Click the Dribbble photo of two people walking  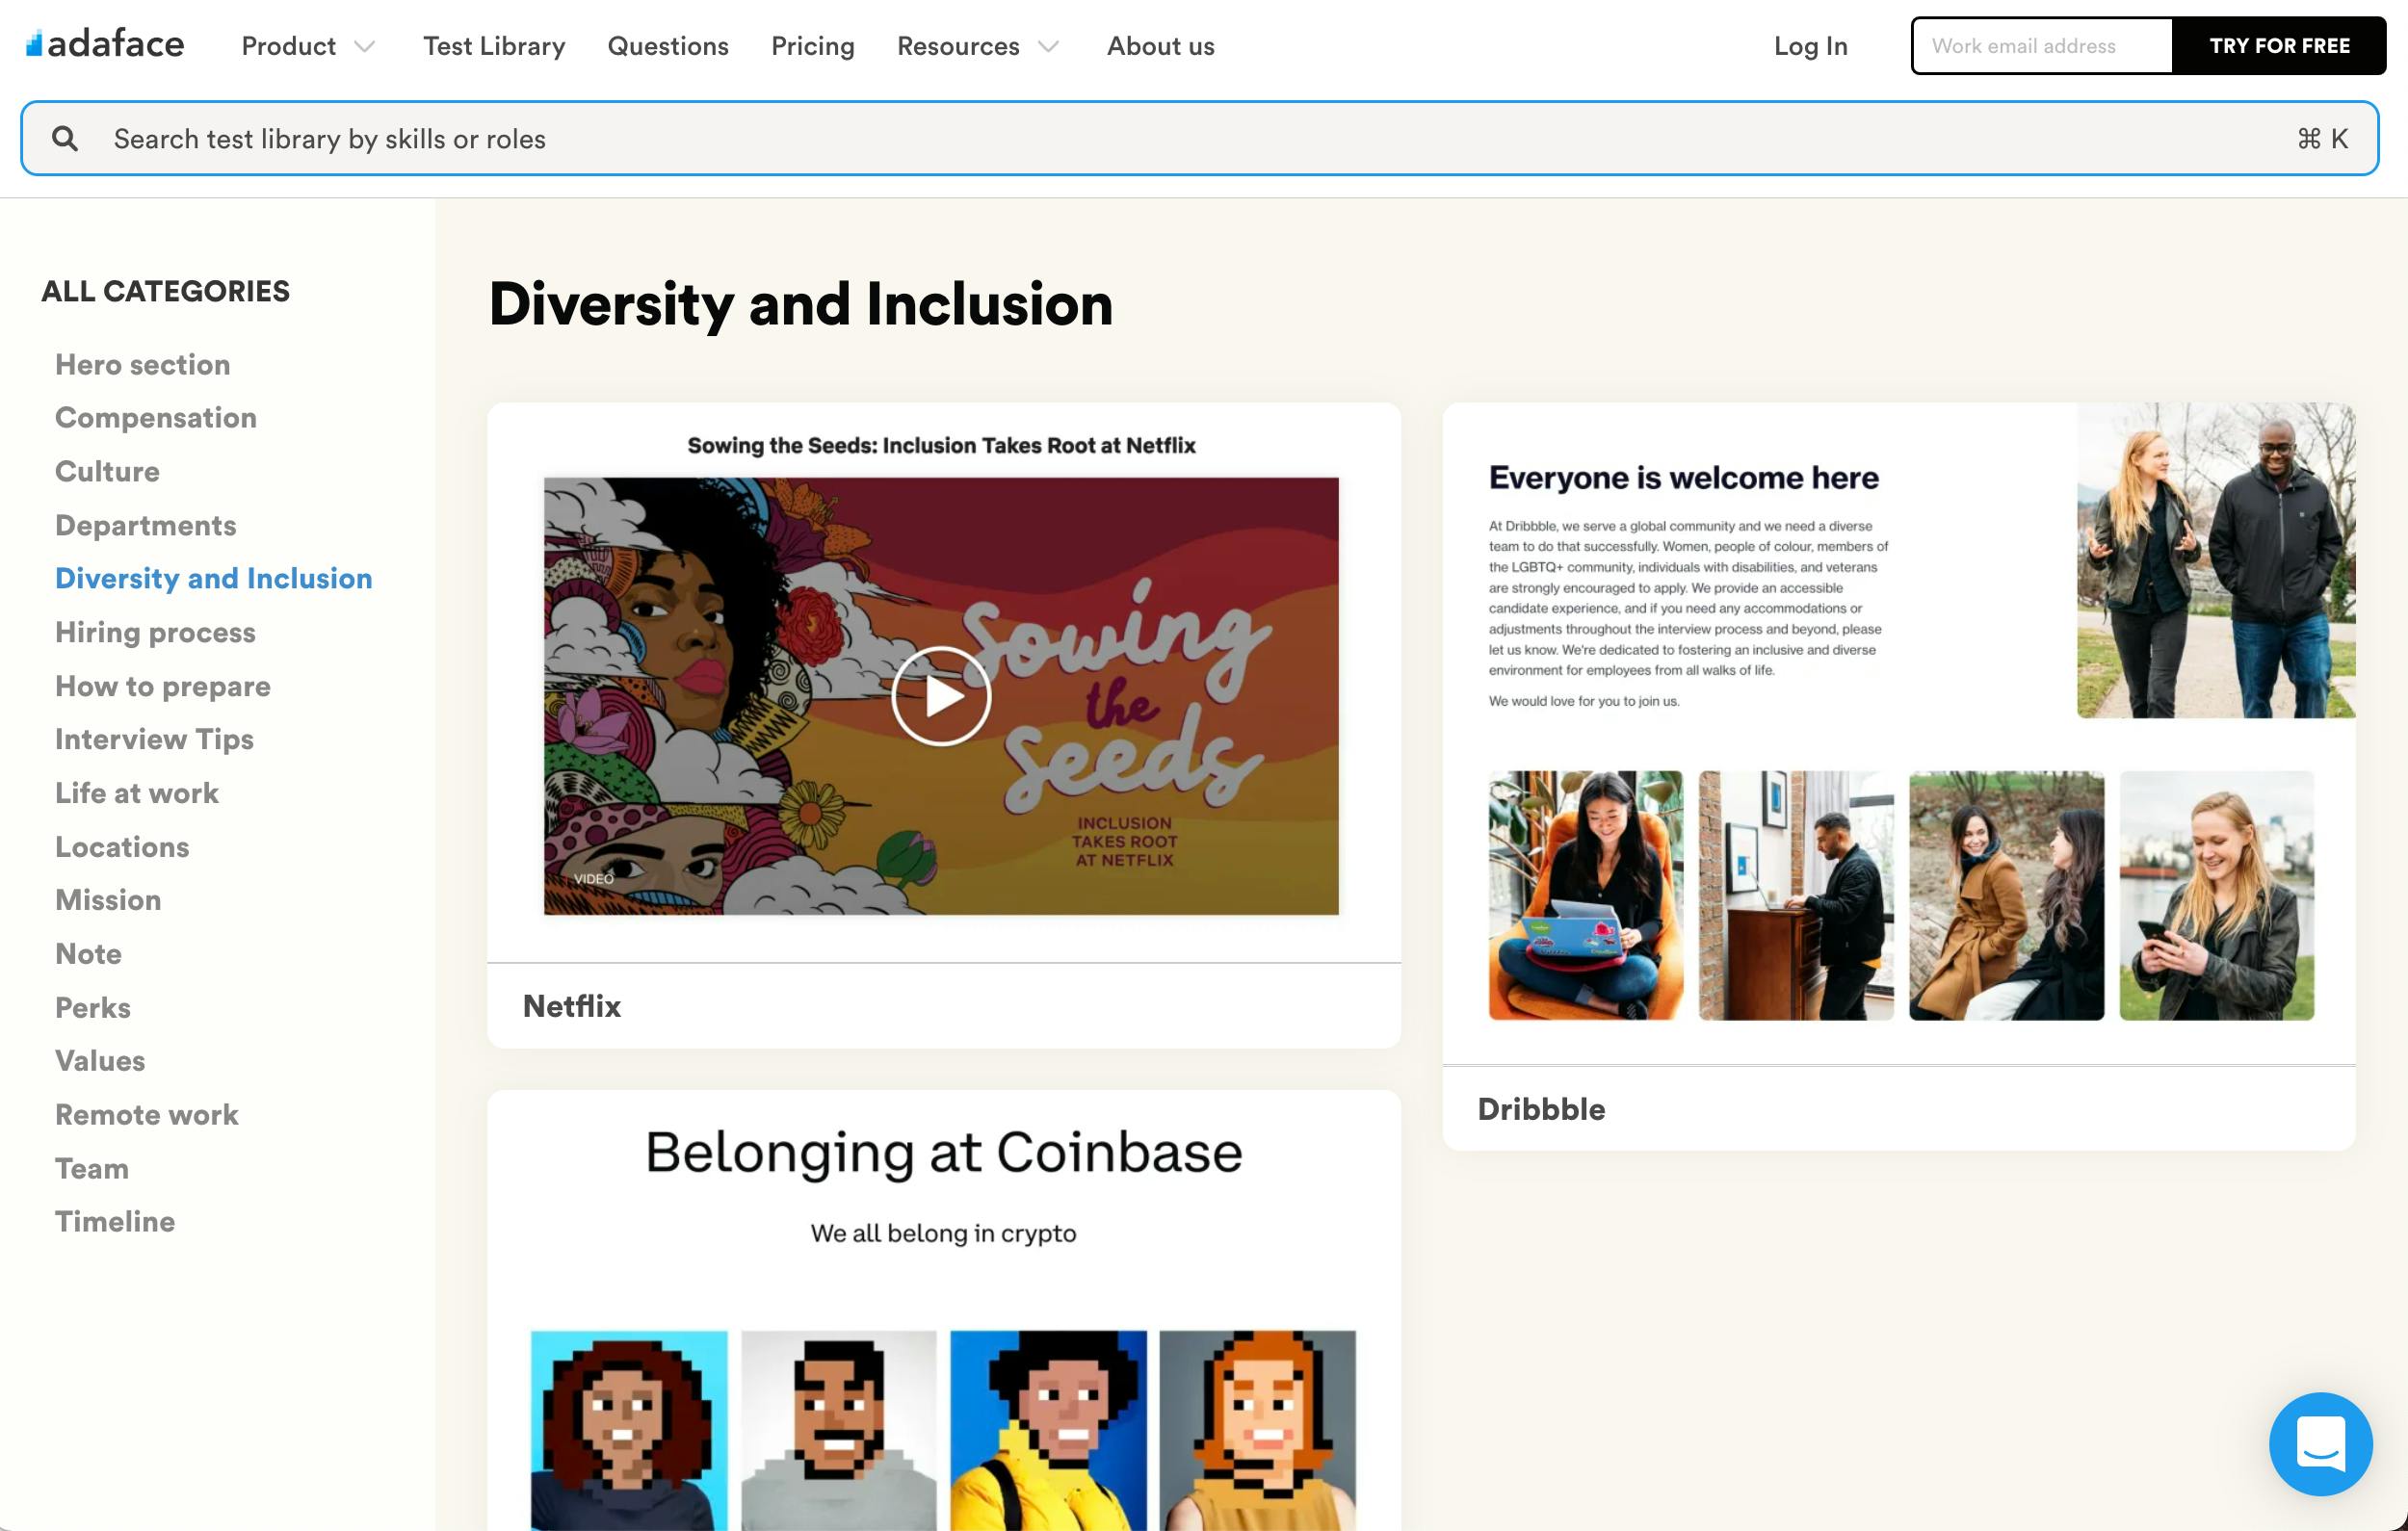[2215, 560]
